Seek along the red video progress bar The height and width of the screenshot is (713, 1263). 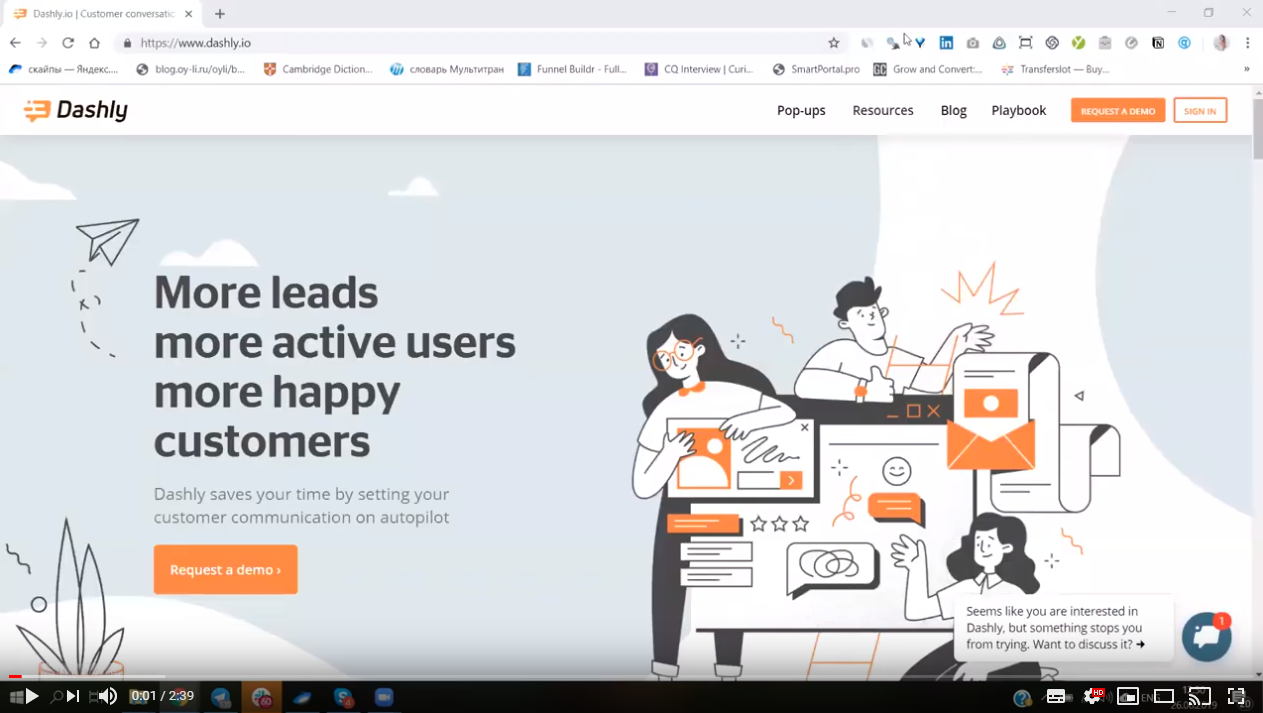pyautogui.click(x=631, y=677)
